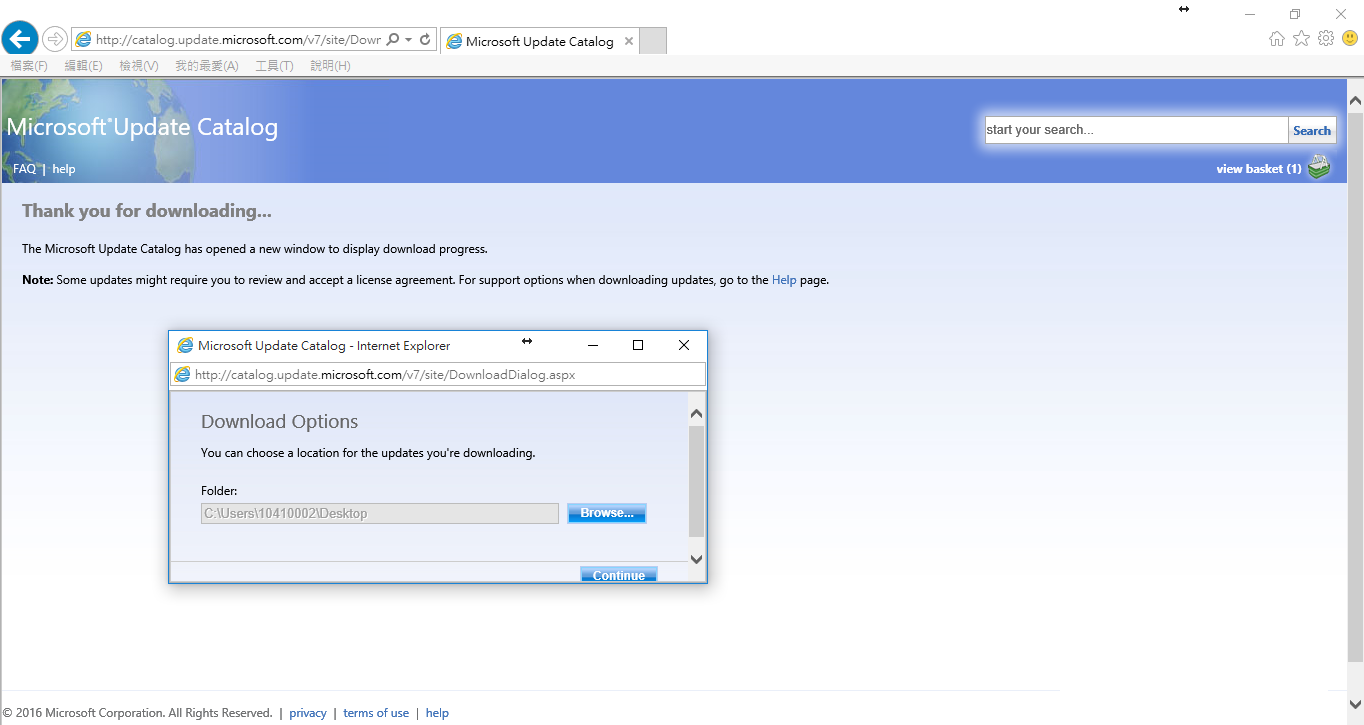Click the page icon in main address bar
This screenshot has height=725, width=1364.
pos(83,40)
